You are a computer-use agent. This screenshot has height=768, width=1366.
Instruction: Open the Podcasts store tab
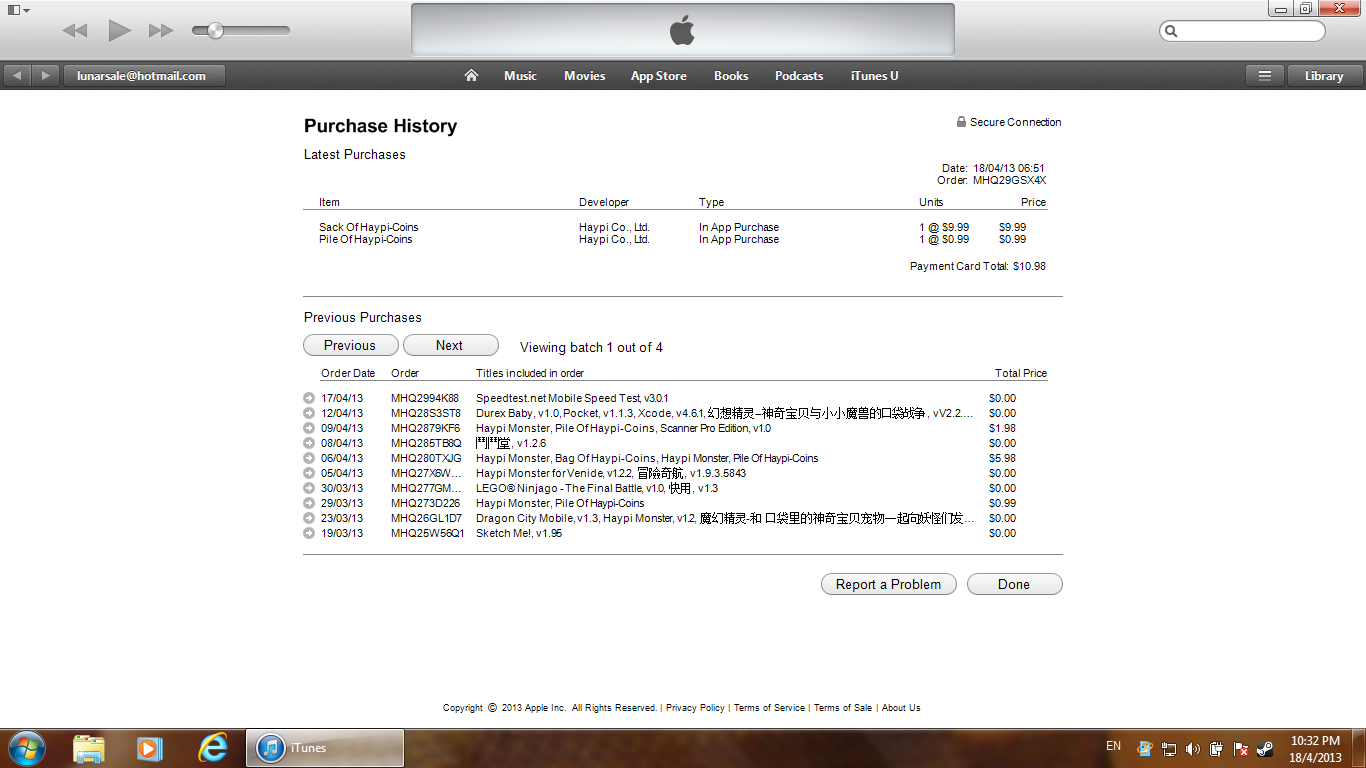(799, 76)
